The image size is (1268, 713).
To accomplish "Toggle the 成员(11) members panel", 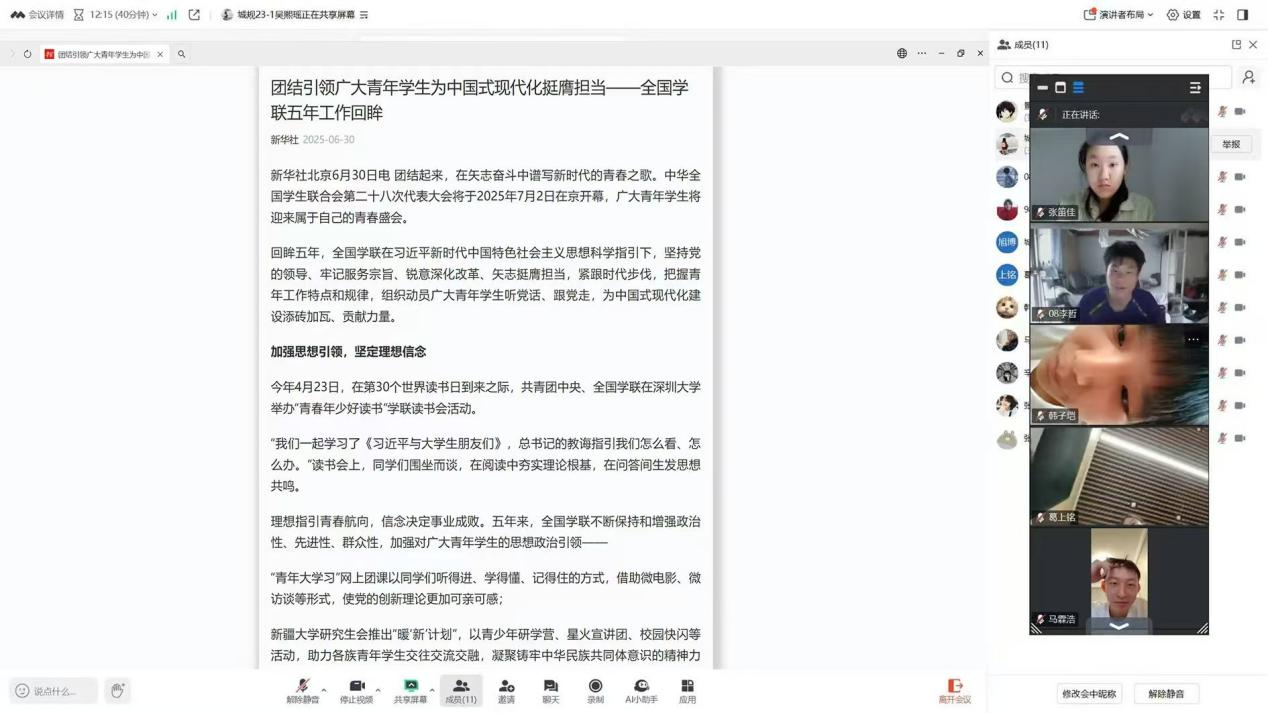I will (x=460, y=690).
